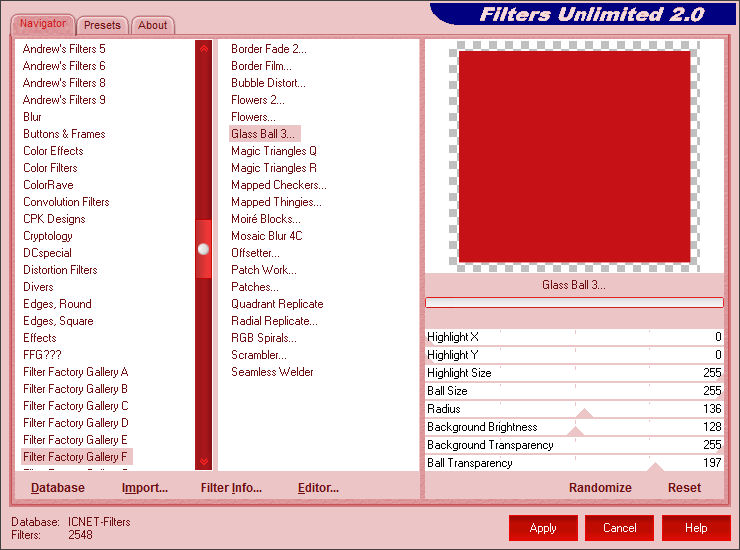Choose the Border Film... filter
The width and height of the screenshot is (740, 550).
tap(261, 66)
